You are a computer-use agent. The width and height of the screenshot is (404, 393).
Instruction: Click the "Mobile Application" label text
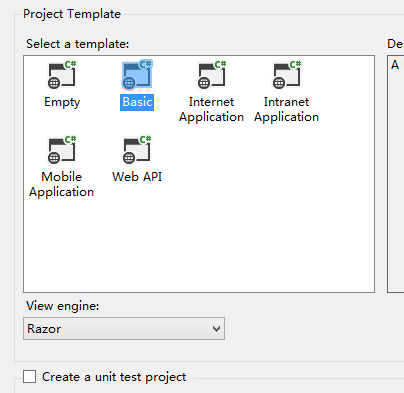62,184
